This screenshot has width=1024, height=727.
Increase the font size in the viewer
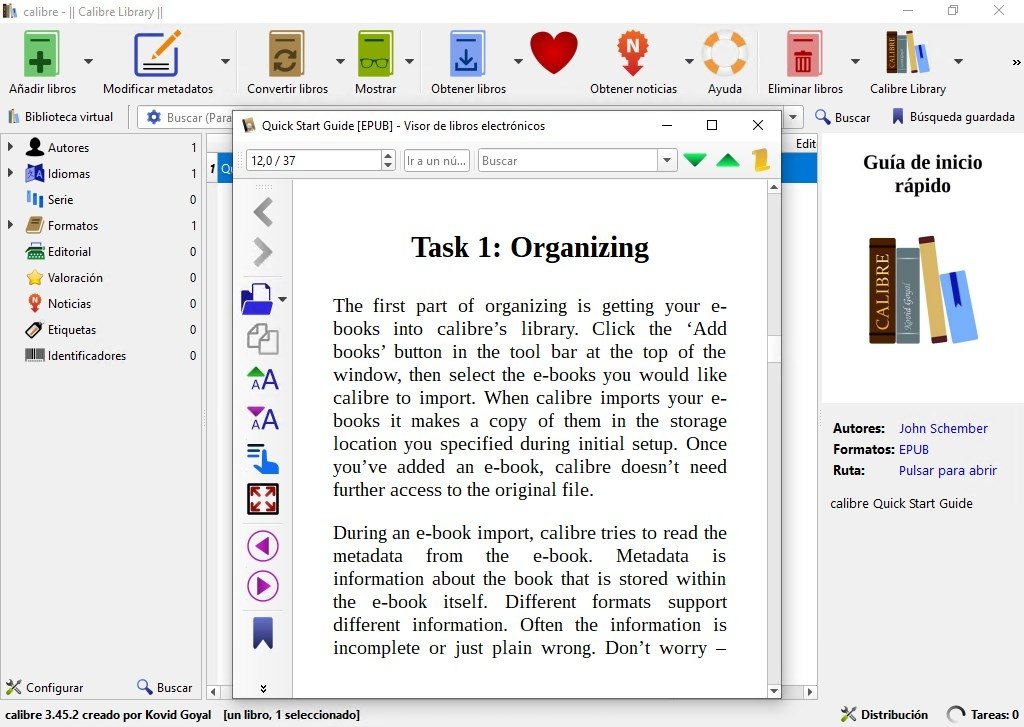point(263,379)
